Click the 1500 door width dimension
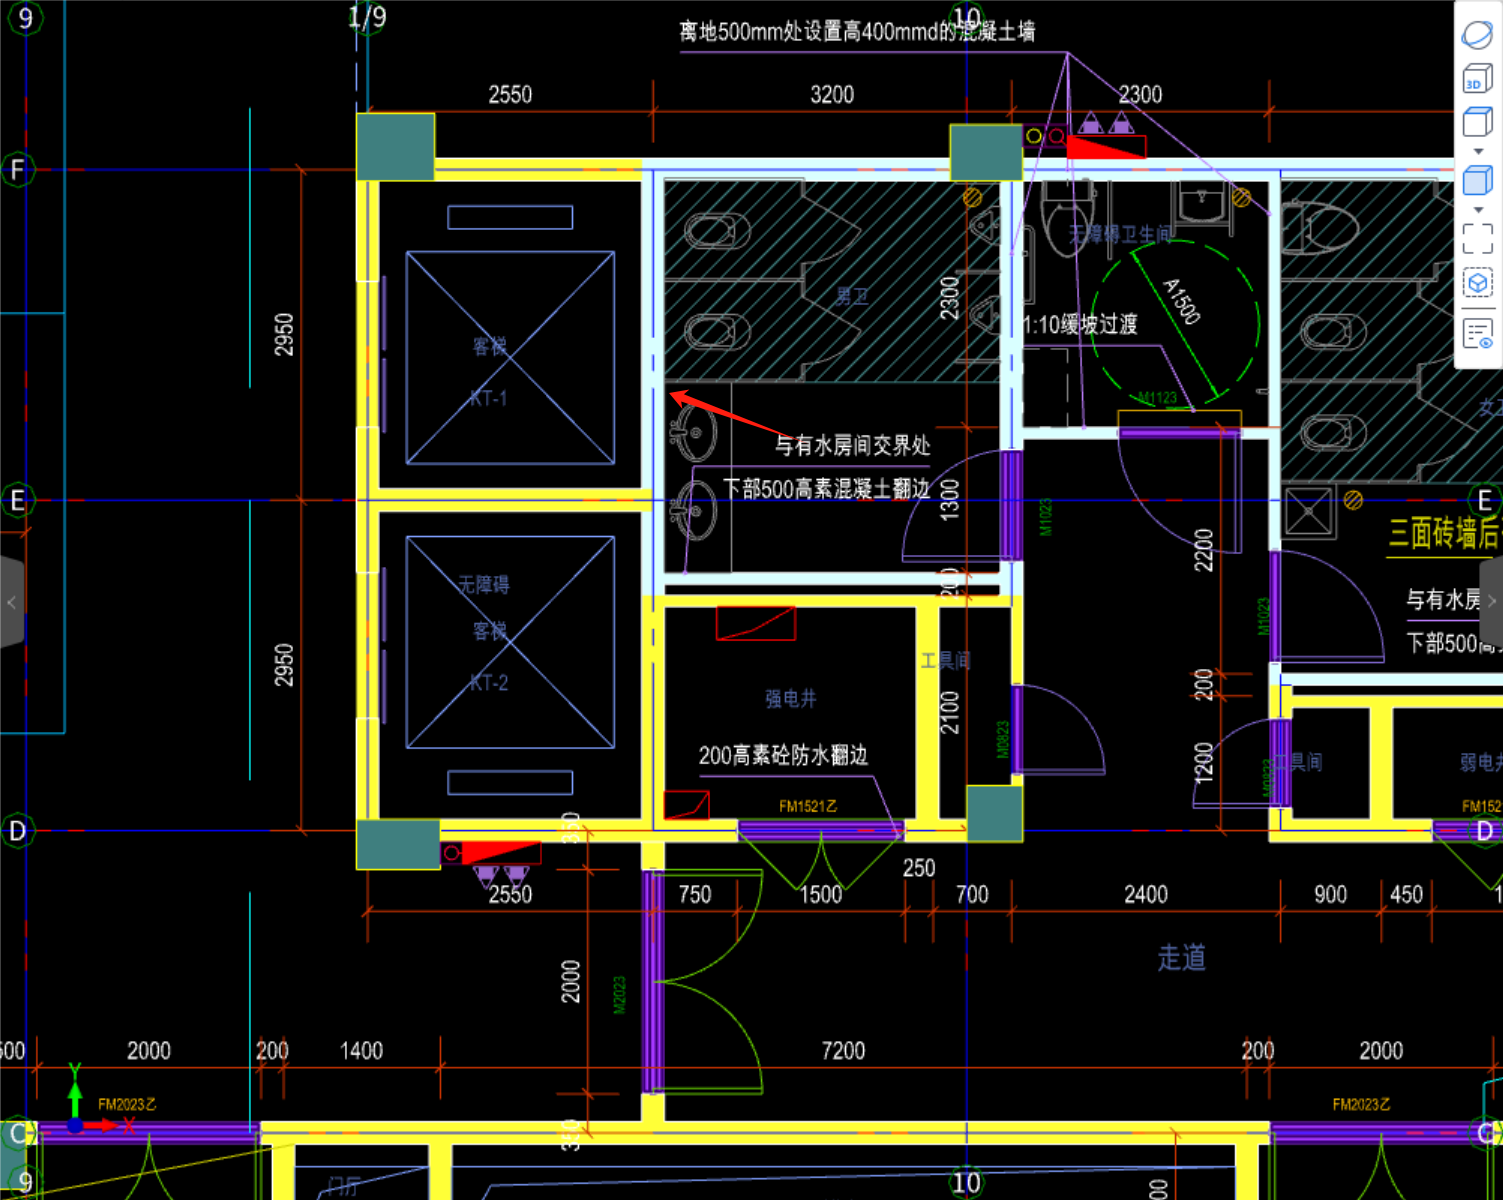The width and height of the screenshot is (1503, 1200). pos(821,894)
